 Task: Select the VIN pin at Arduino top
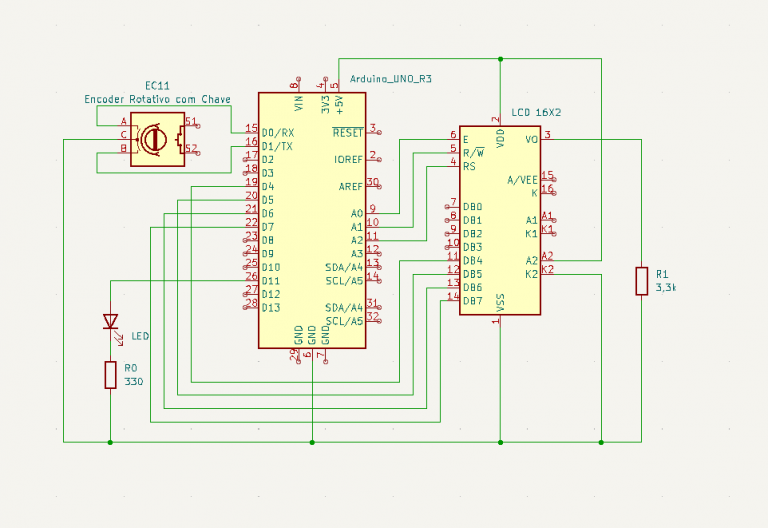298,100
